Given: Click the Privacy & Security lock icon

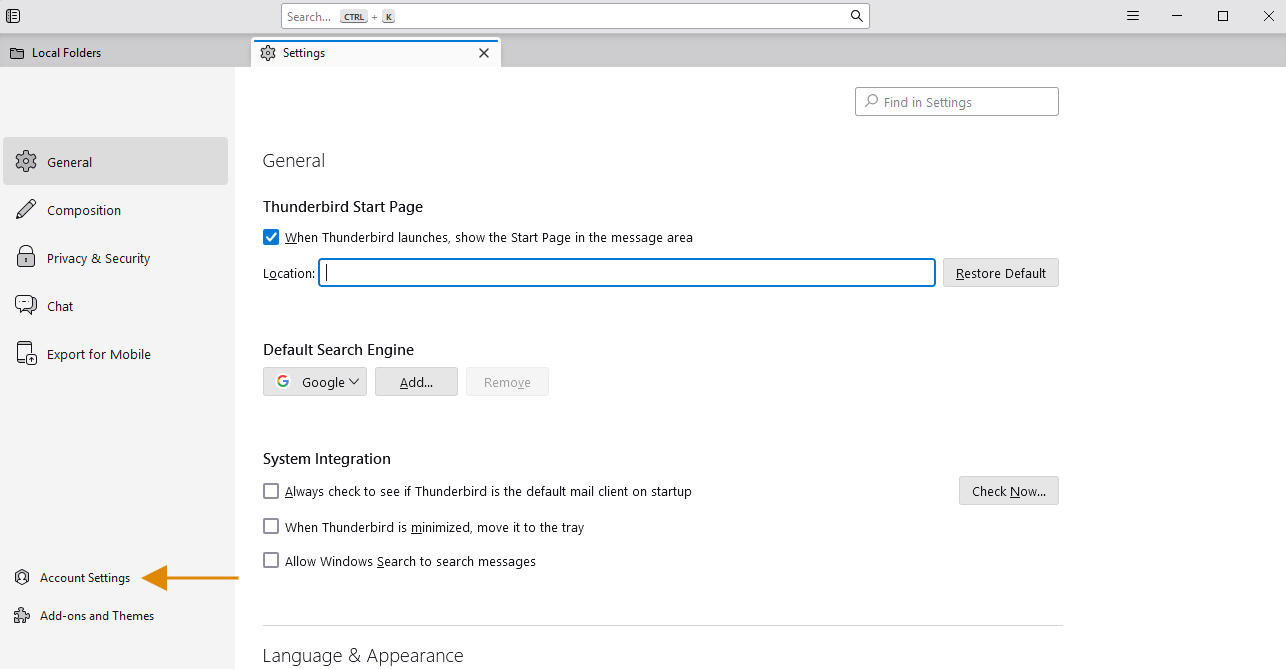Looking at the screenshot, I should 26,258.
